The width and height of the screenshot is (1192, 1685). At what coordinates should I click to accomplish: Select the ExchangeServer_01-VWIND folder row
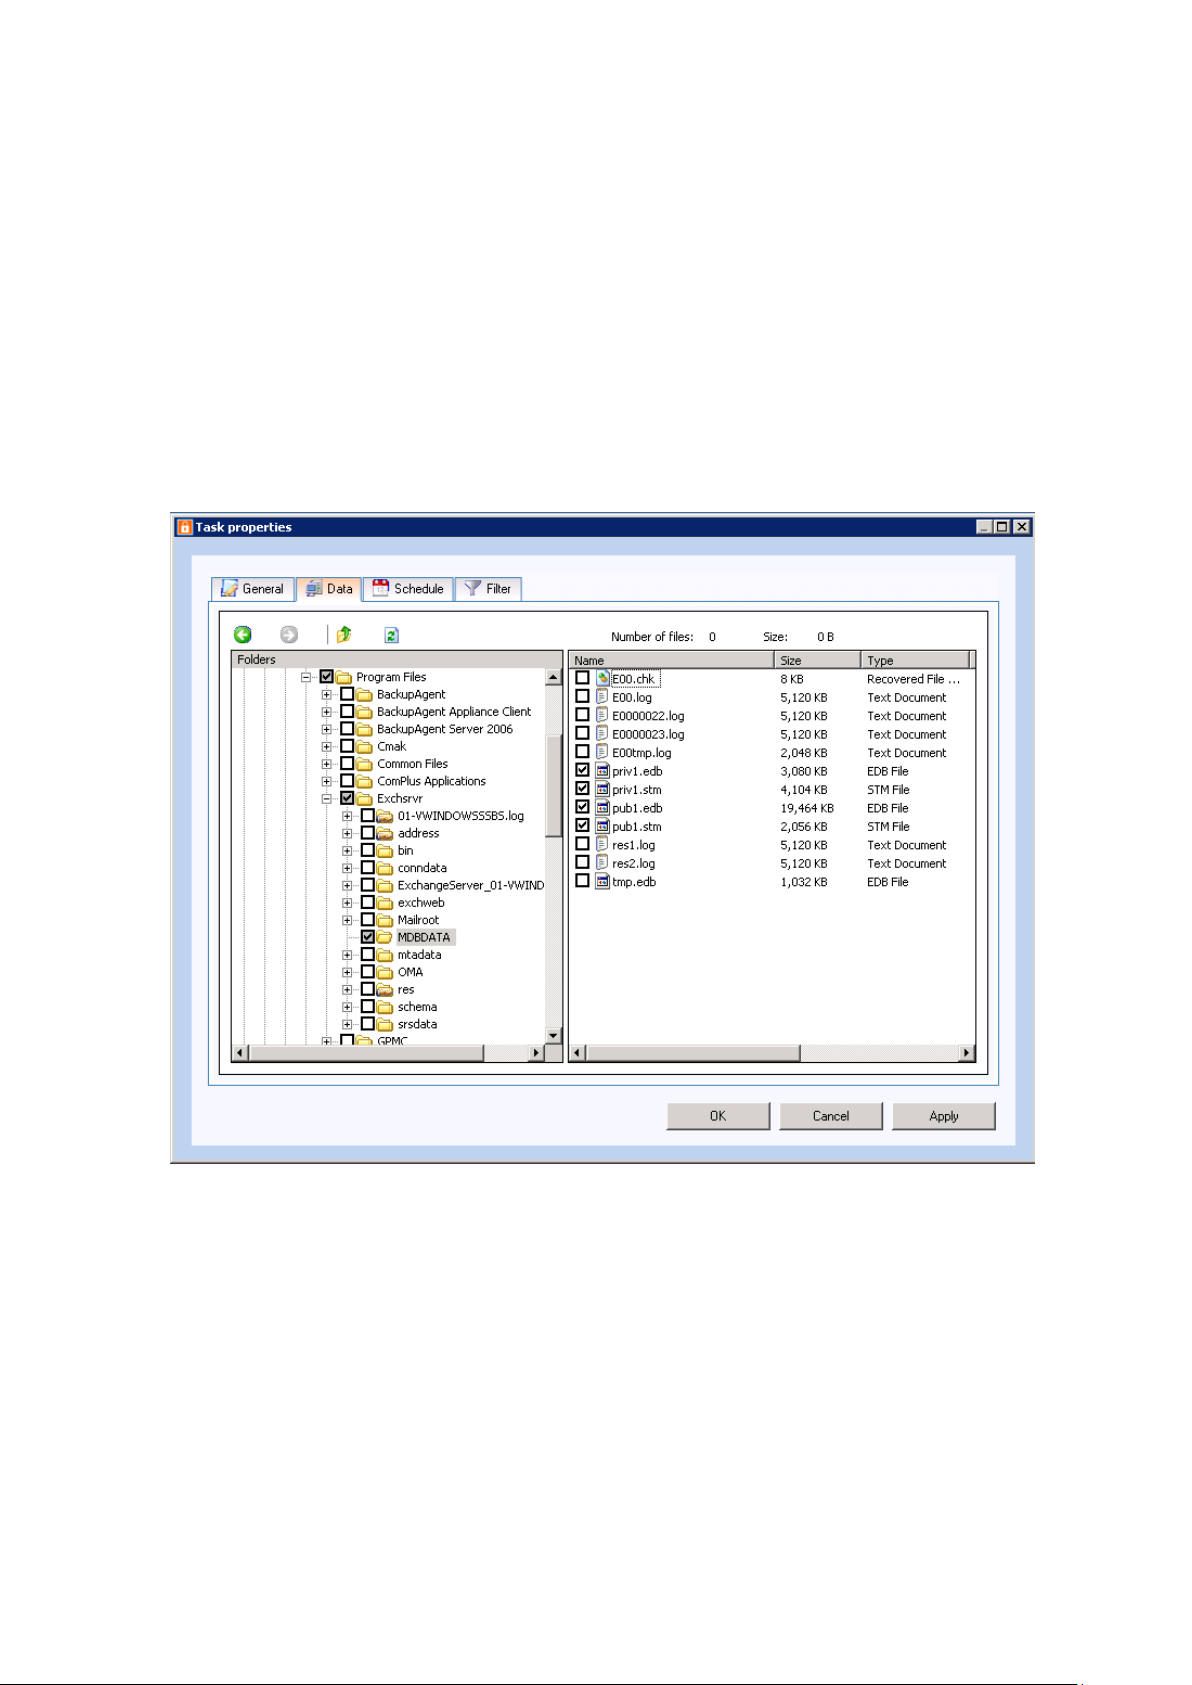click(x=470, y=885)
